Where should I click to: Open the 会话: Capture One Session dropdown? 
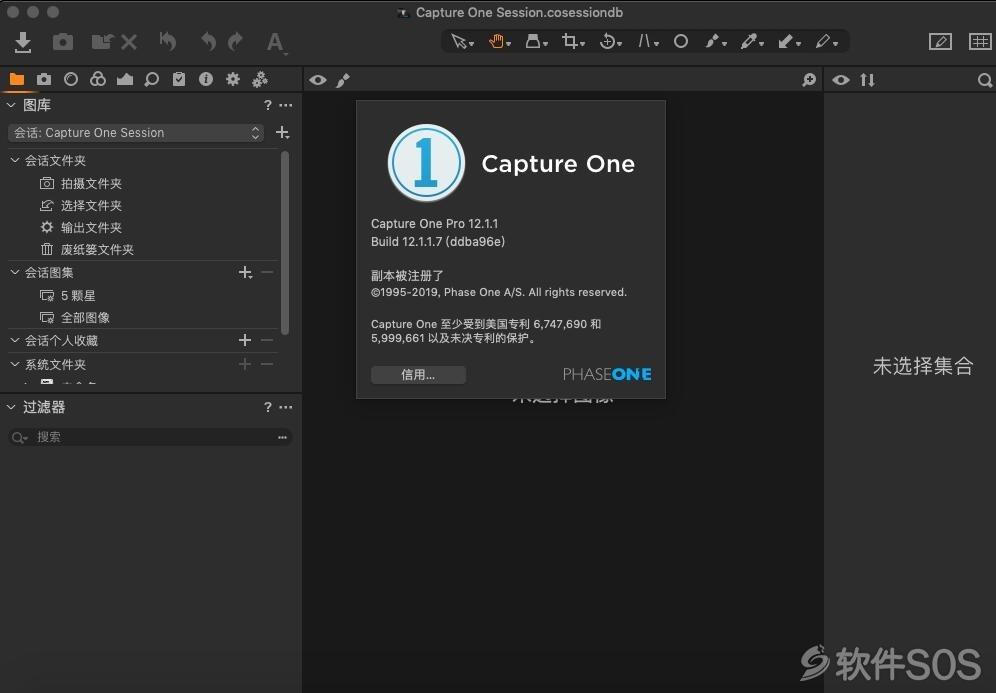(x=136, y=133)
